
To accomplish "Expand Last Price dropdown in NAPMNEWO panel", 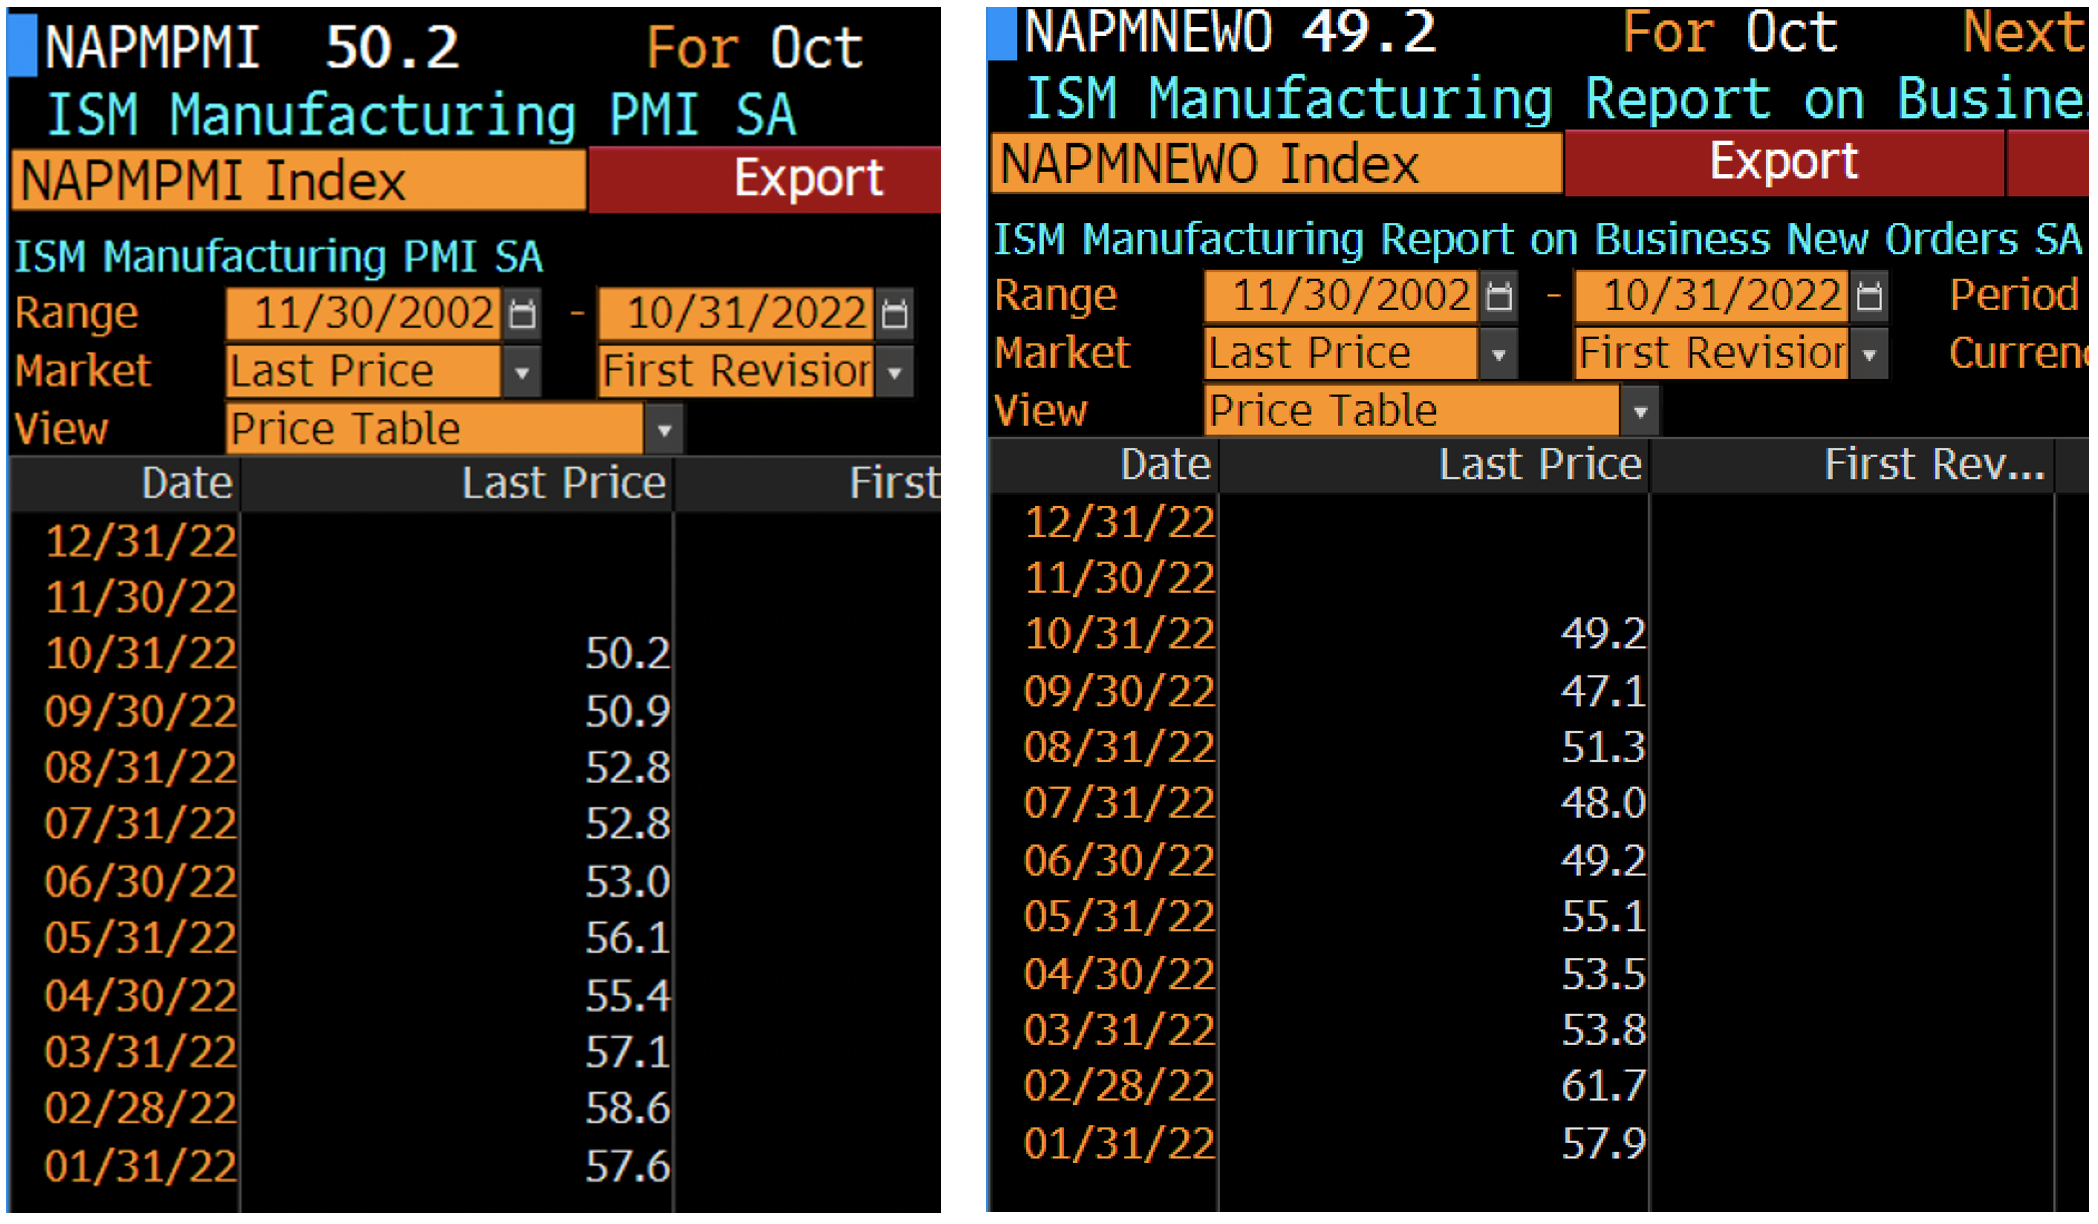I will [x=1498, y=355].
